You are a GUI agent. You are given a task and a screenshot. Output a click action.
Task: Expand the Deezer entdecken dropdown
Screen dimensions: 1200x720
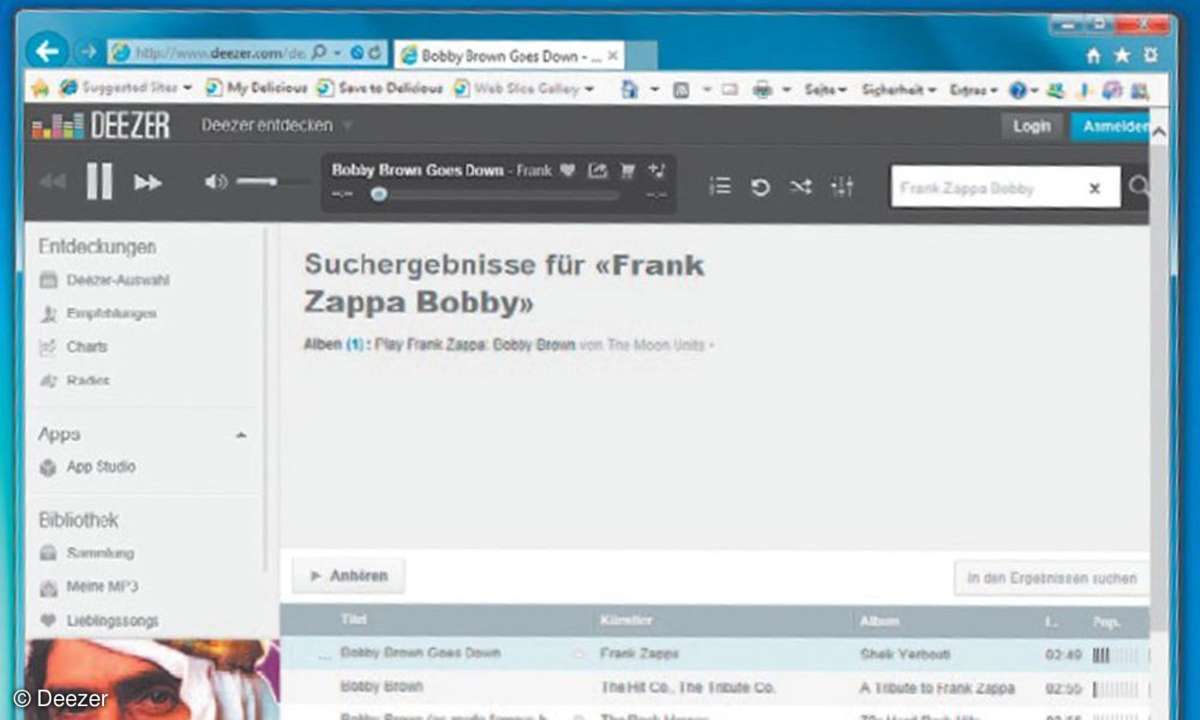point(277,126)
